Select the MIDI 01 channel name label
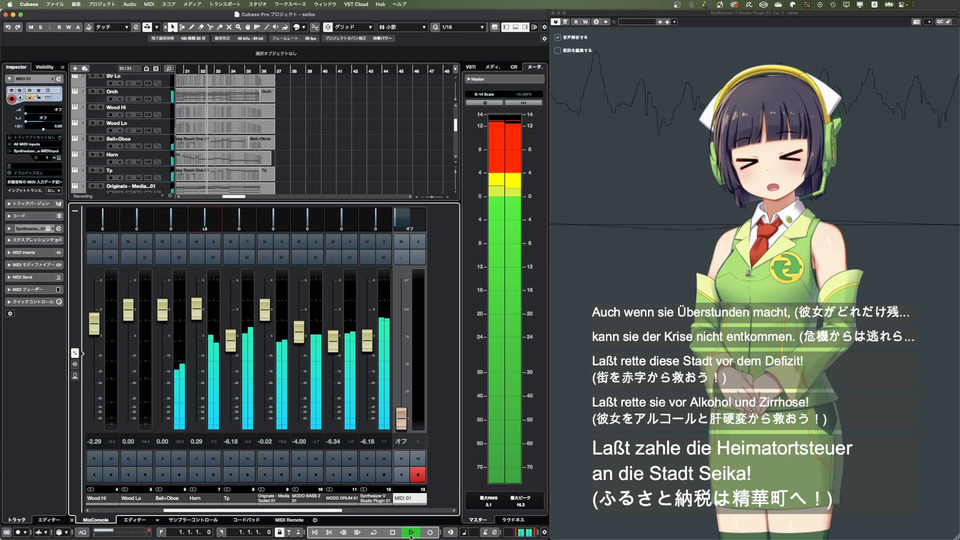 [410, 498]
